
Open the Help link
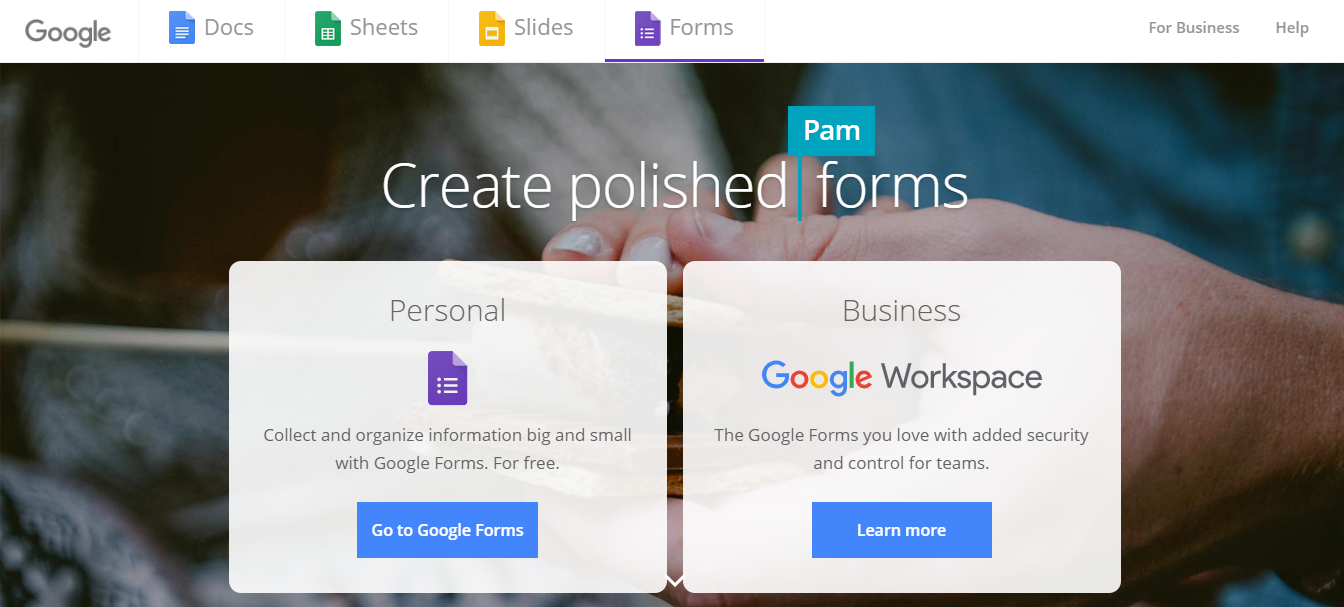point(1292,28)
